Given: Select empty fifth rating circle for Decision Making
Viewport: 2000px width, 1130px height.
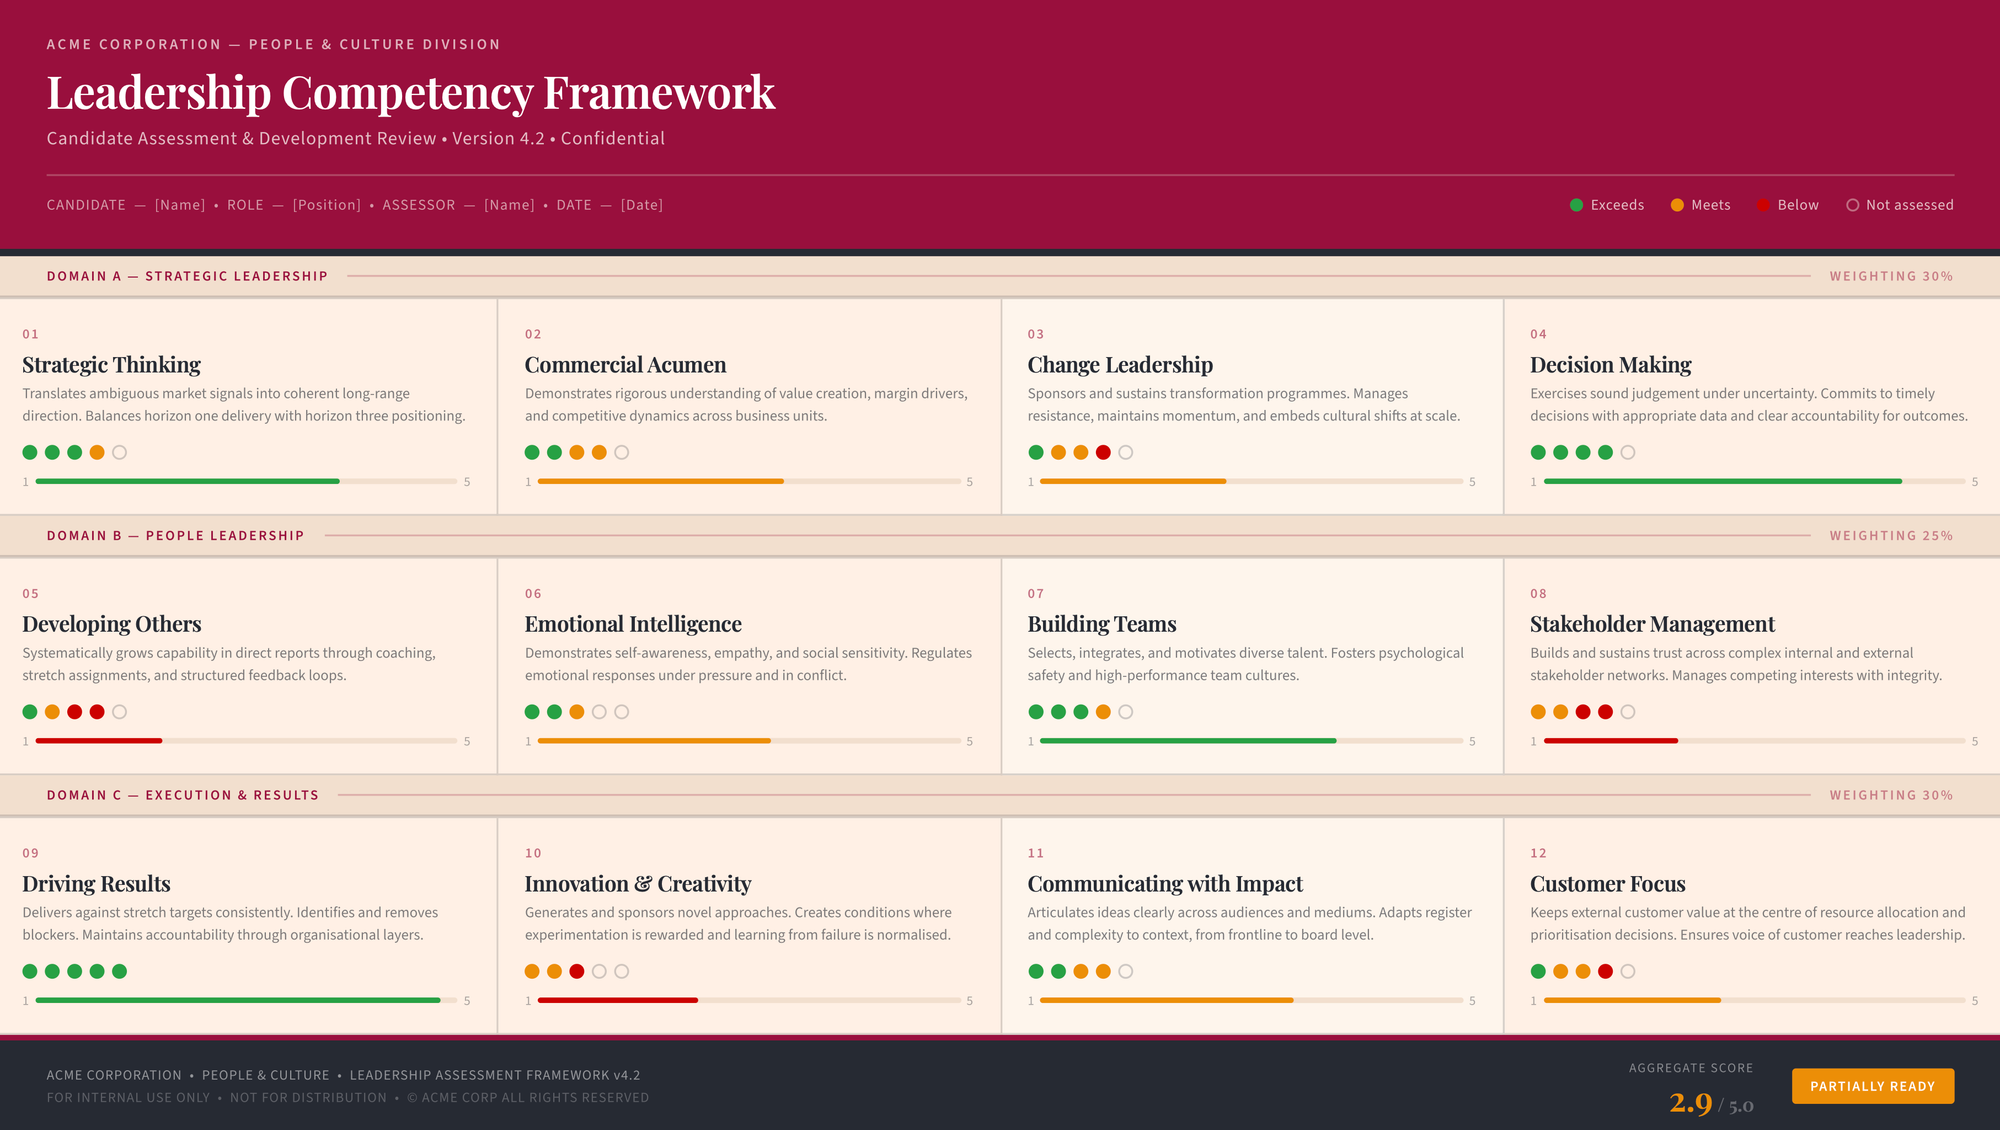Looking at the screenshot, I should pyautogui.click(x=1627, y=453).
